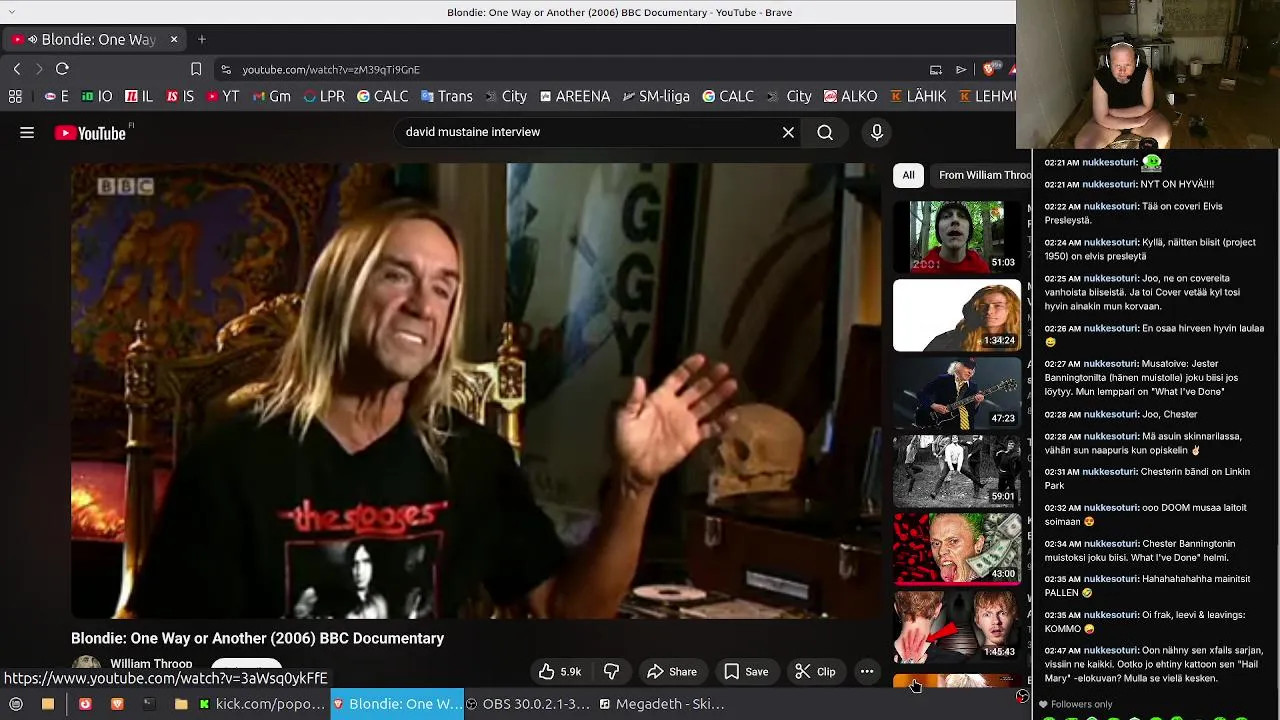1280x720 pixels.
Task: Open terminal from the taskbar
Action: [149, 704]
